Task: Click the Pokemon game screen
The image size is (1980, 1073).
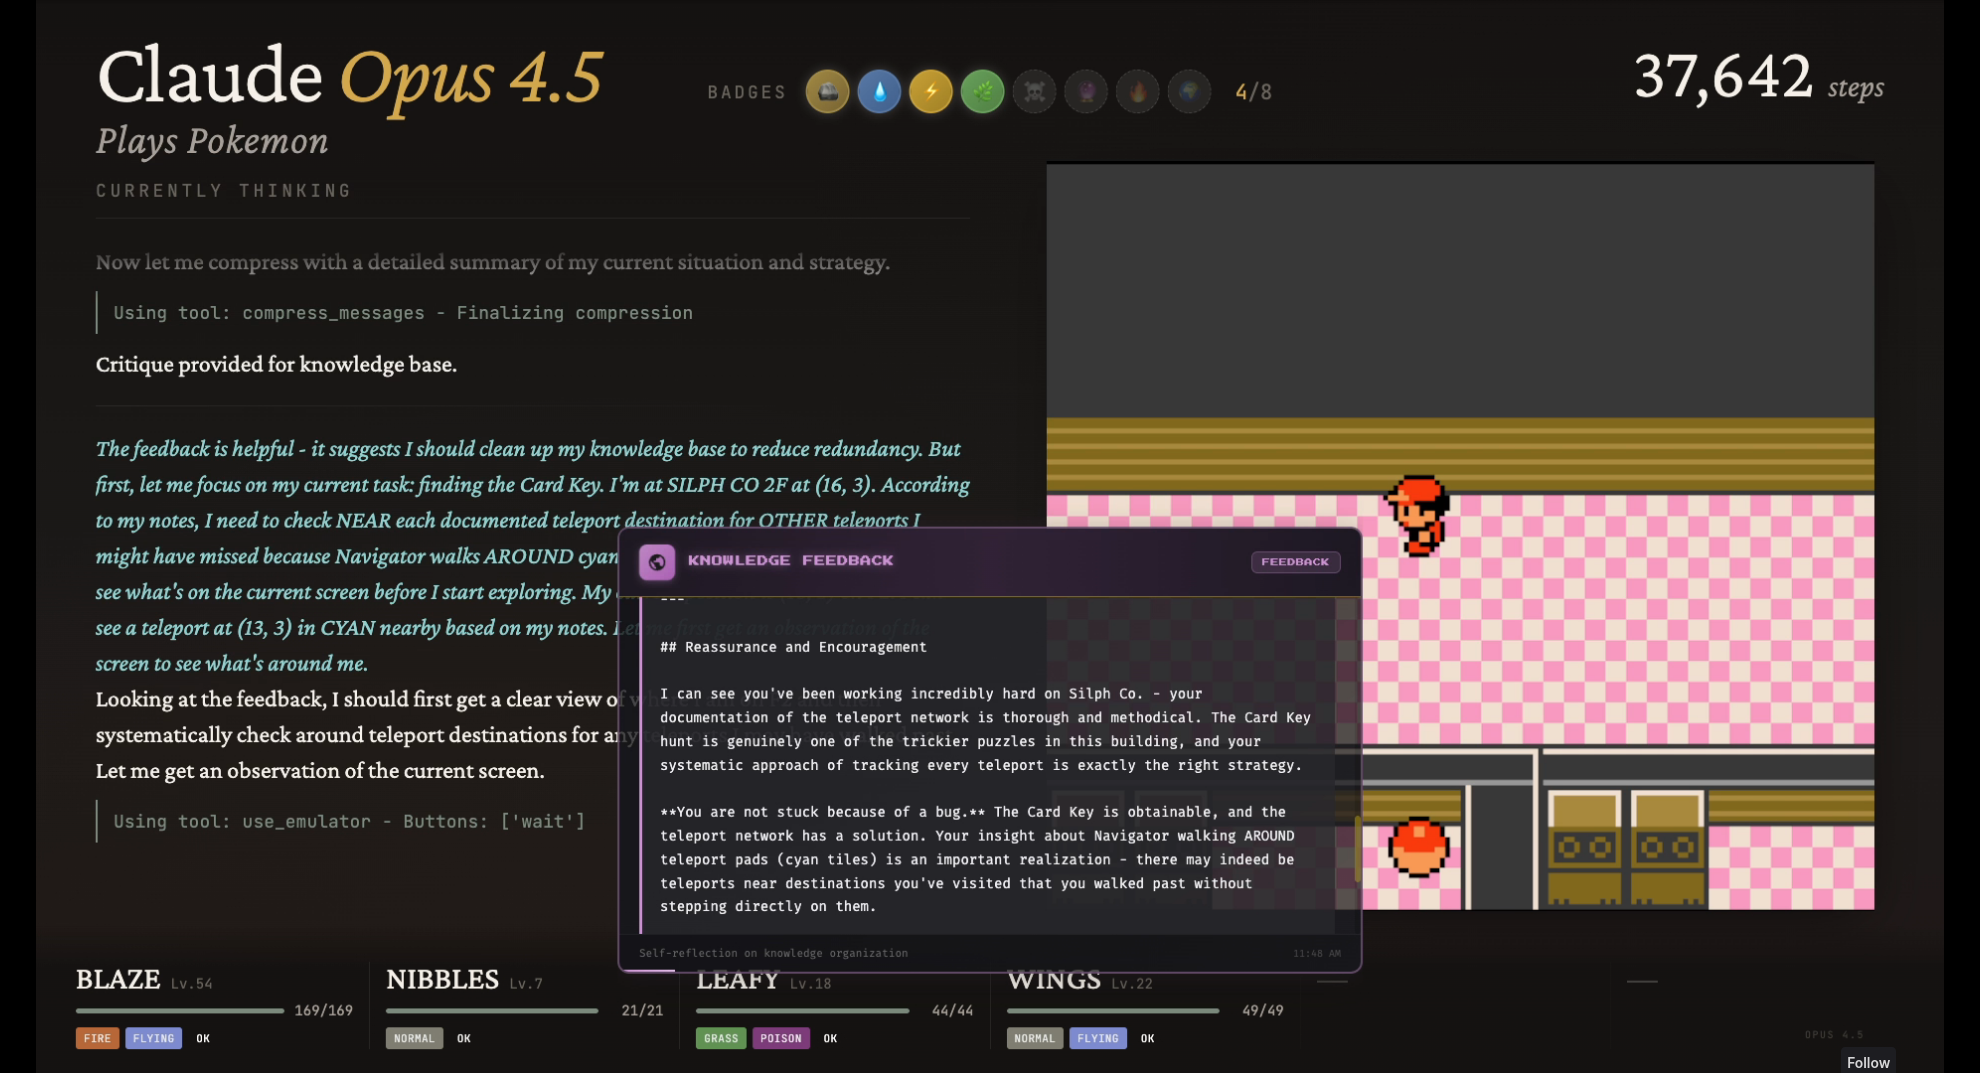Action: (x=1460, y=537)
